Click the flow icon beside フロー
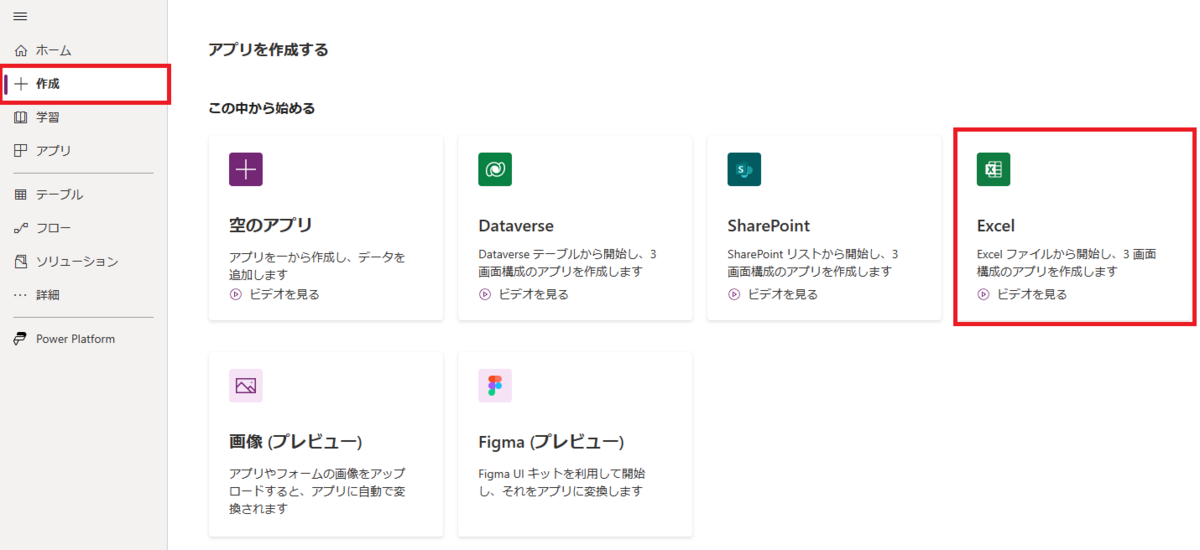This screenshot has height=550, width=1200. pos(21,228)
